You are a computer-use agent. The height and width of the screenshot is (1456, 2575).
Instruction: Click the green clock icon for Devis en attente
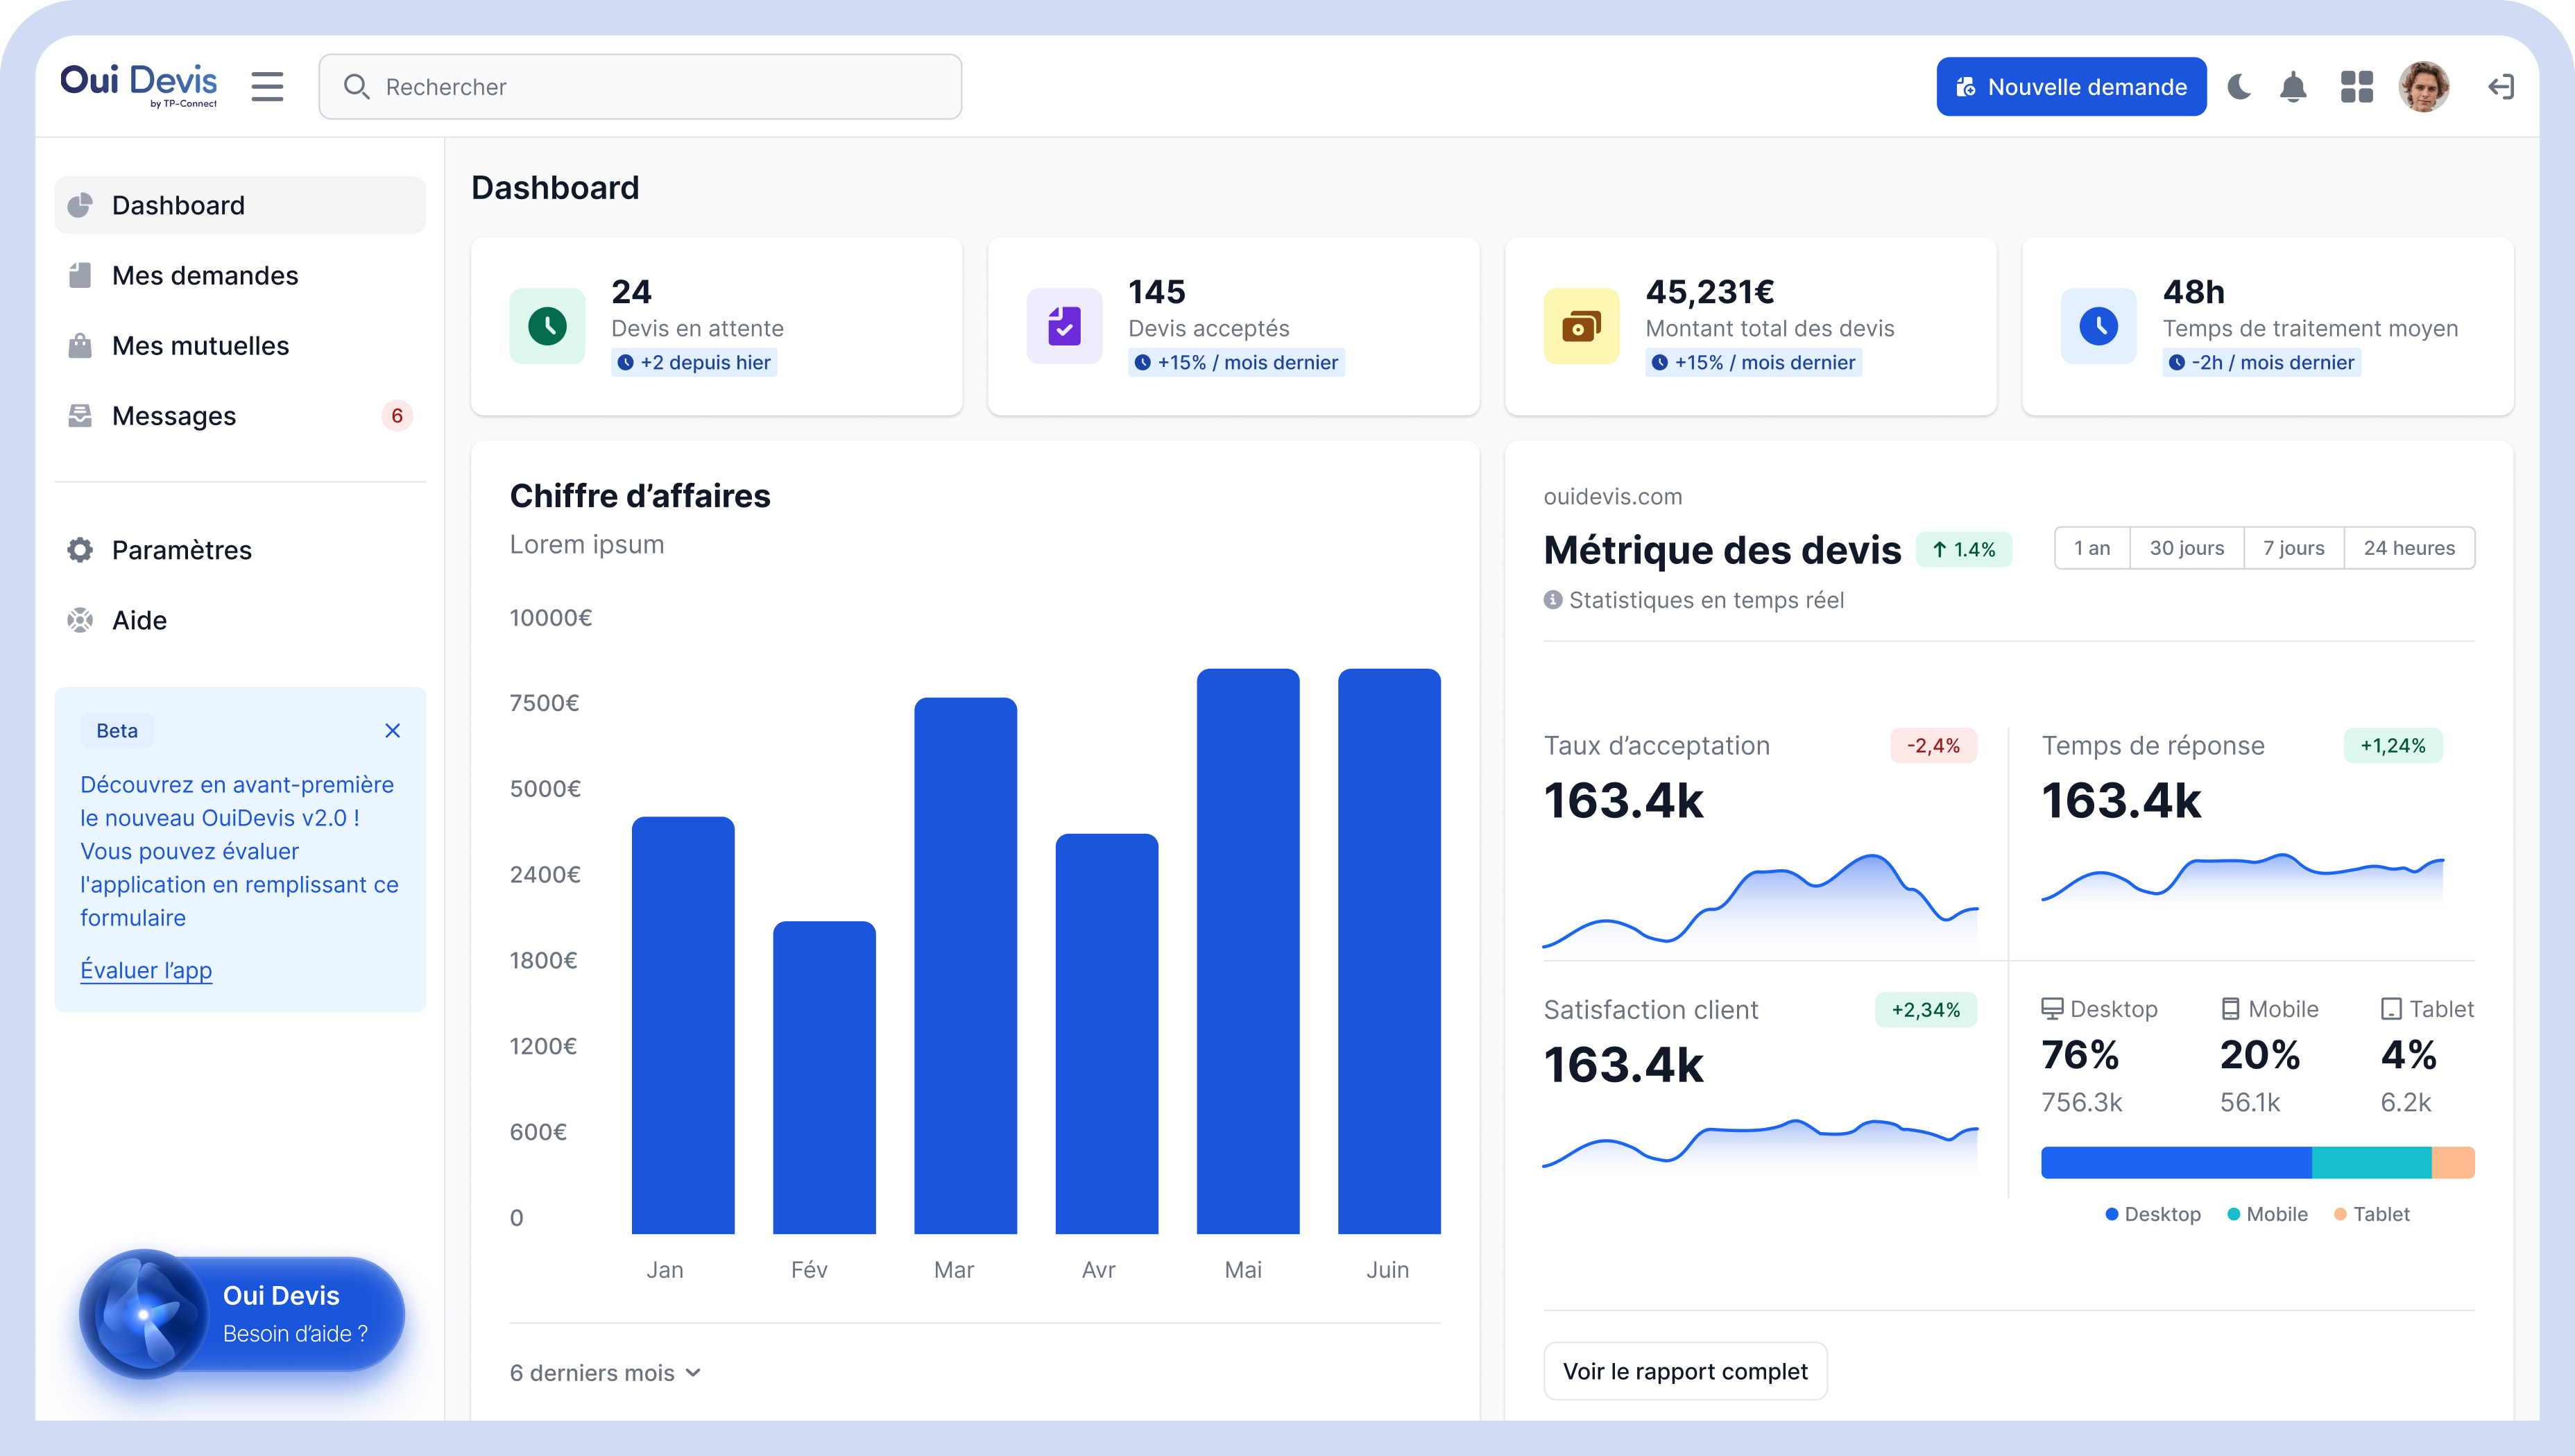pyautogui.click(x=547, y=326)
